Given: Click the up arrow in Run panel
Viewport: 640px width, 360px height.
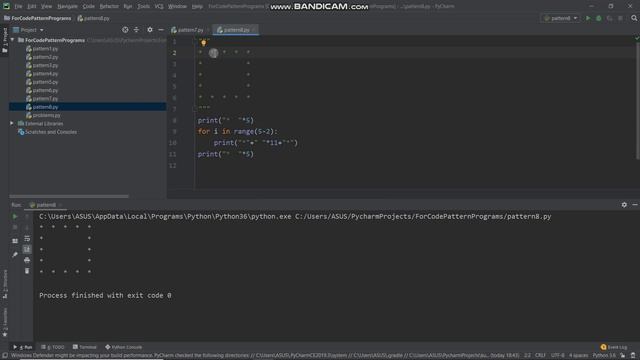Looking at the screenshot, I should (x=27, y=216).
